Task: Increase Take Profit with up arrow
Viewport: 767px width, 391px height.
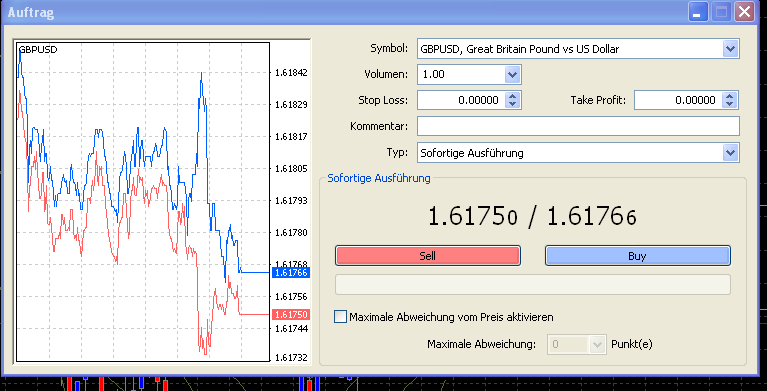Action: coord(729,96)
